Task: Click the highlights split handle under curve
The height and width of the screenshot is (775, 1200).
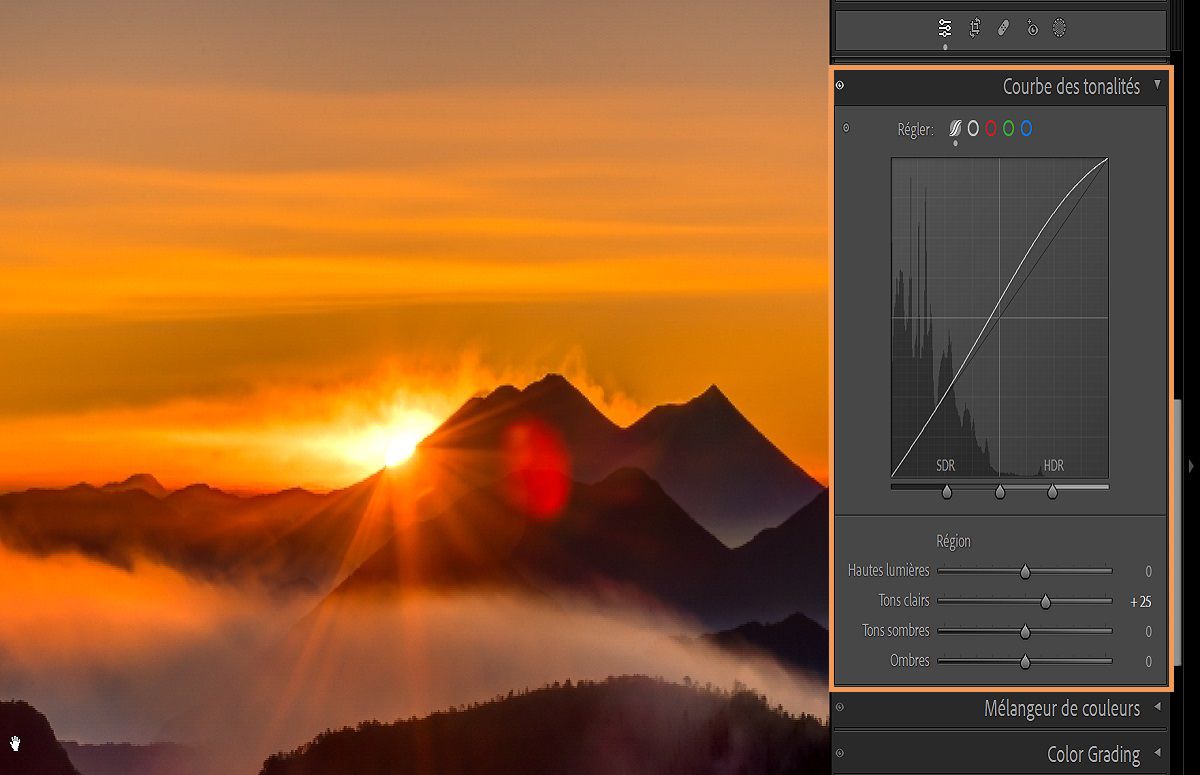Action: click(1052, 492)
